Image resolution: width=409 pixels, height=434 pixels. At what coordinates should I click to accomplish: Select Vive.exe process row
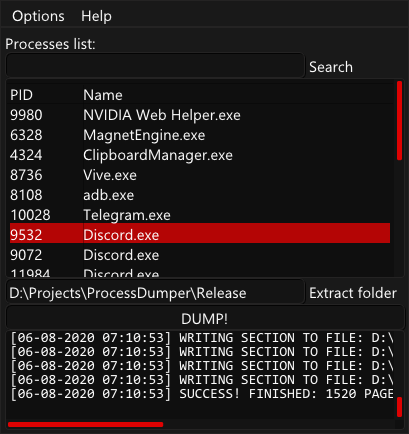click(x=200, y=175)
